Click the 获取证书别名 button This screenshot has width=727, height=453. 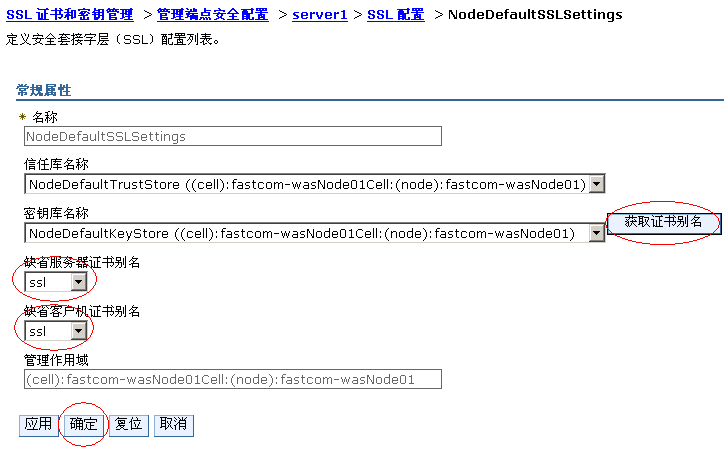pos(663,223)
